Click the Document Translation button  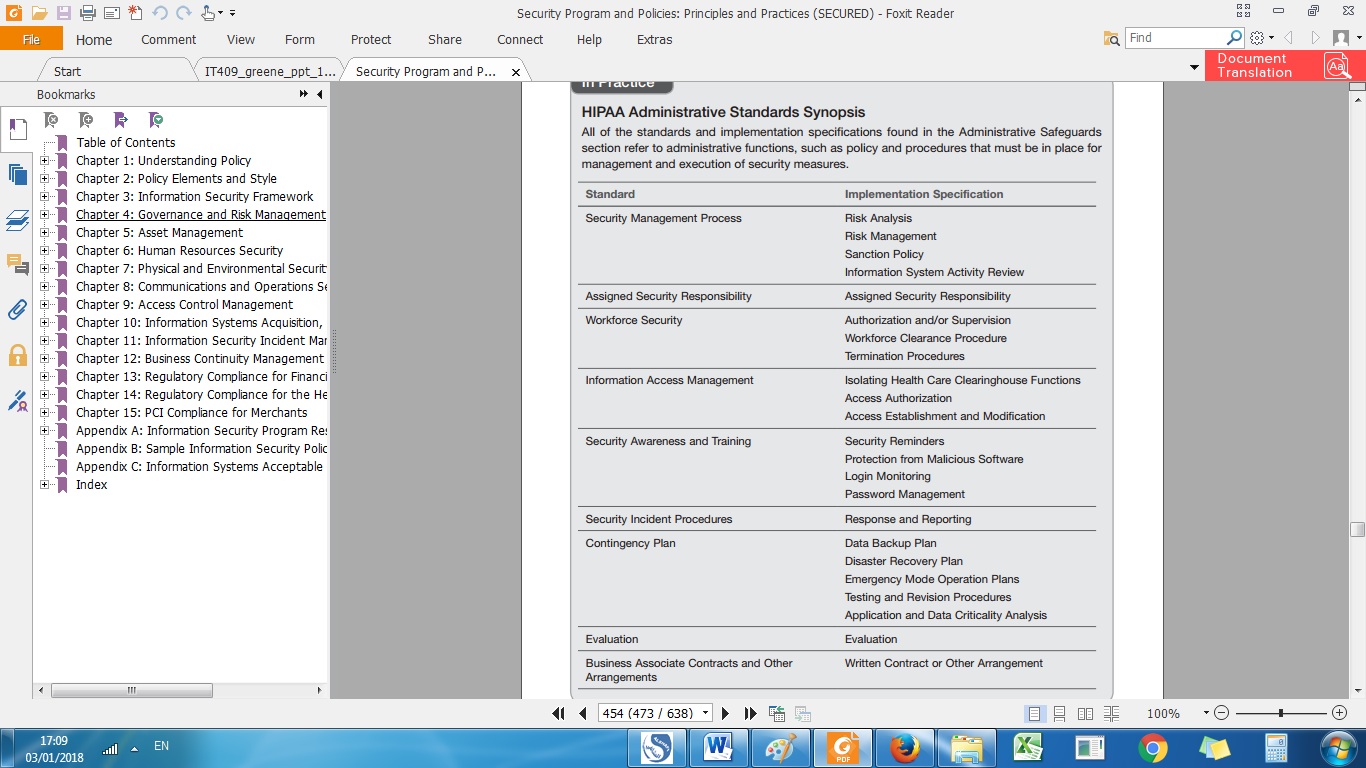[1282, 66]
